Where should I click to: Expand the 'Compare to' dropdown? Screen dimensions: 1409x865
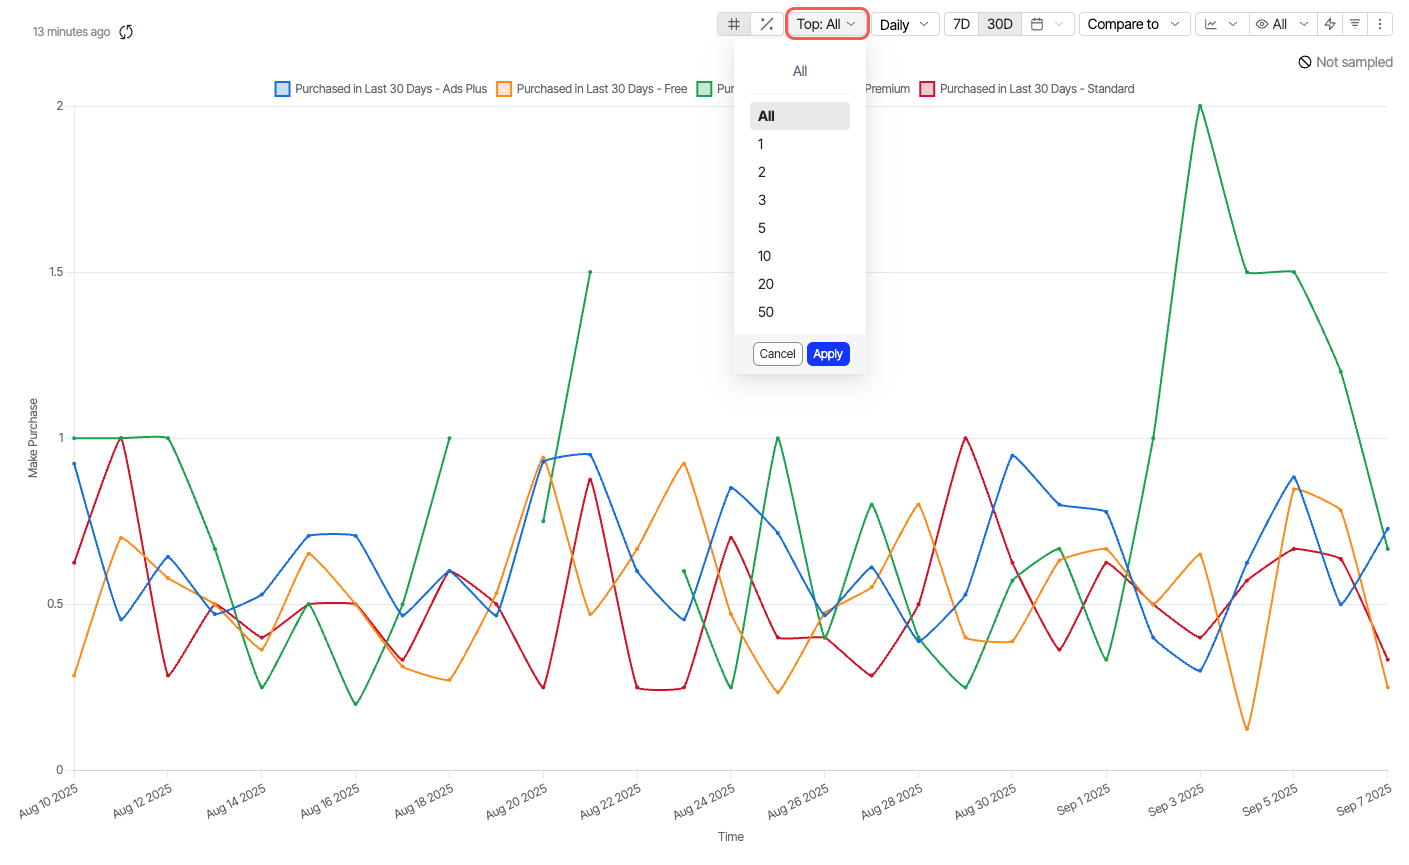coord(1134,24)
